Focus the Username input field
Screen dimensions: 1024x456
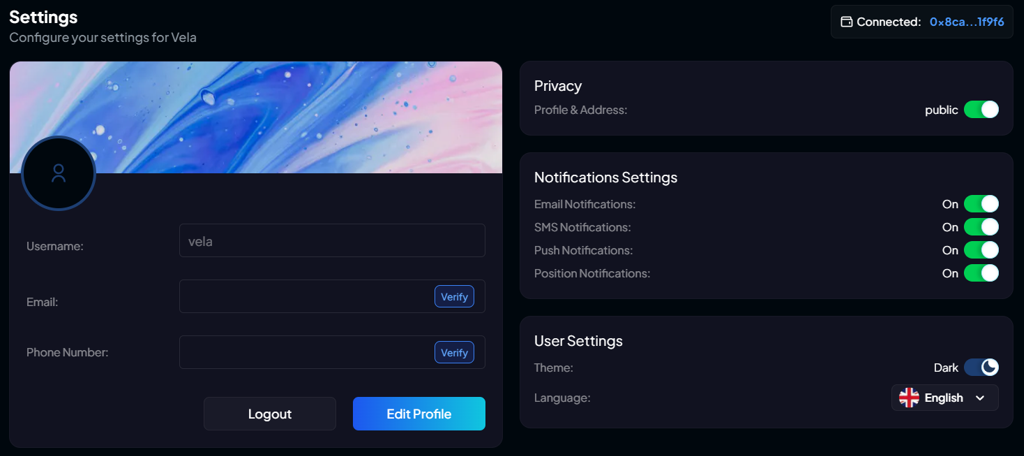click(332, 241)
